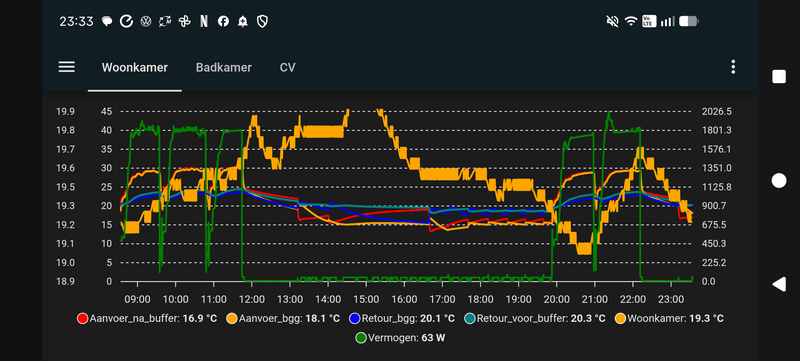Toggle the Aanvoer_bgg series in legend
The image size is (800, 361).
[283, 319]
